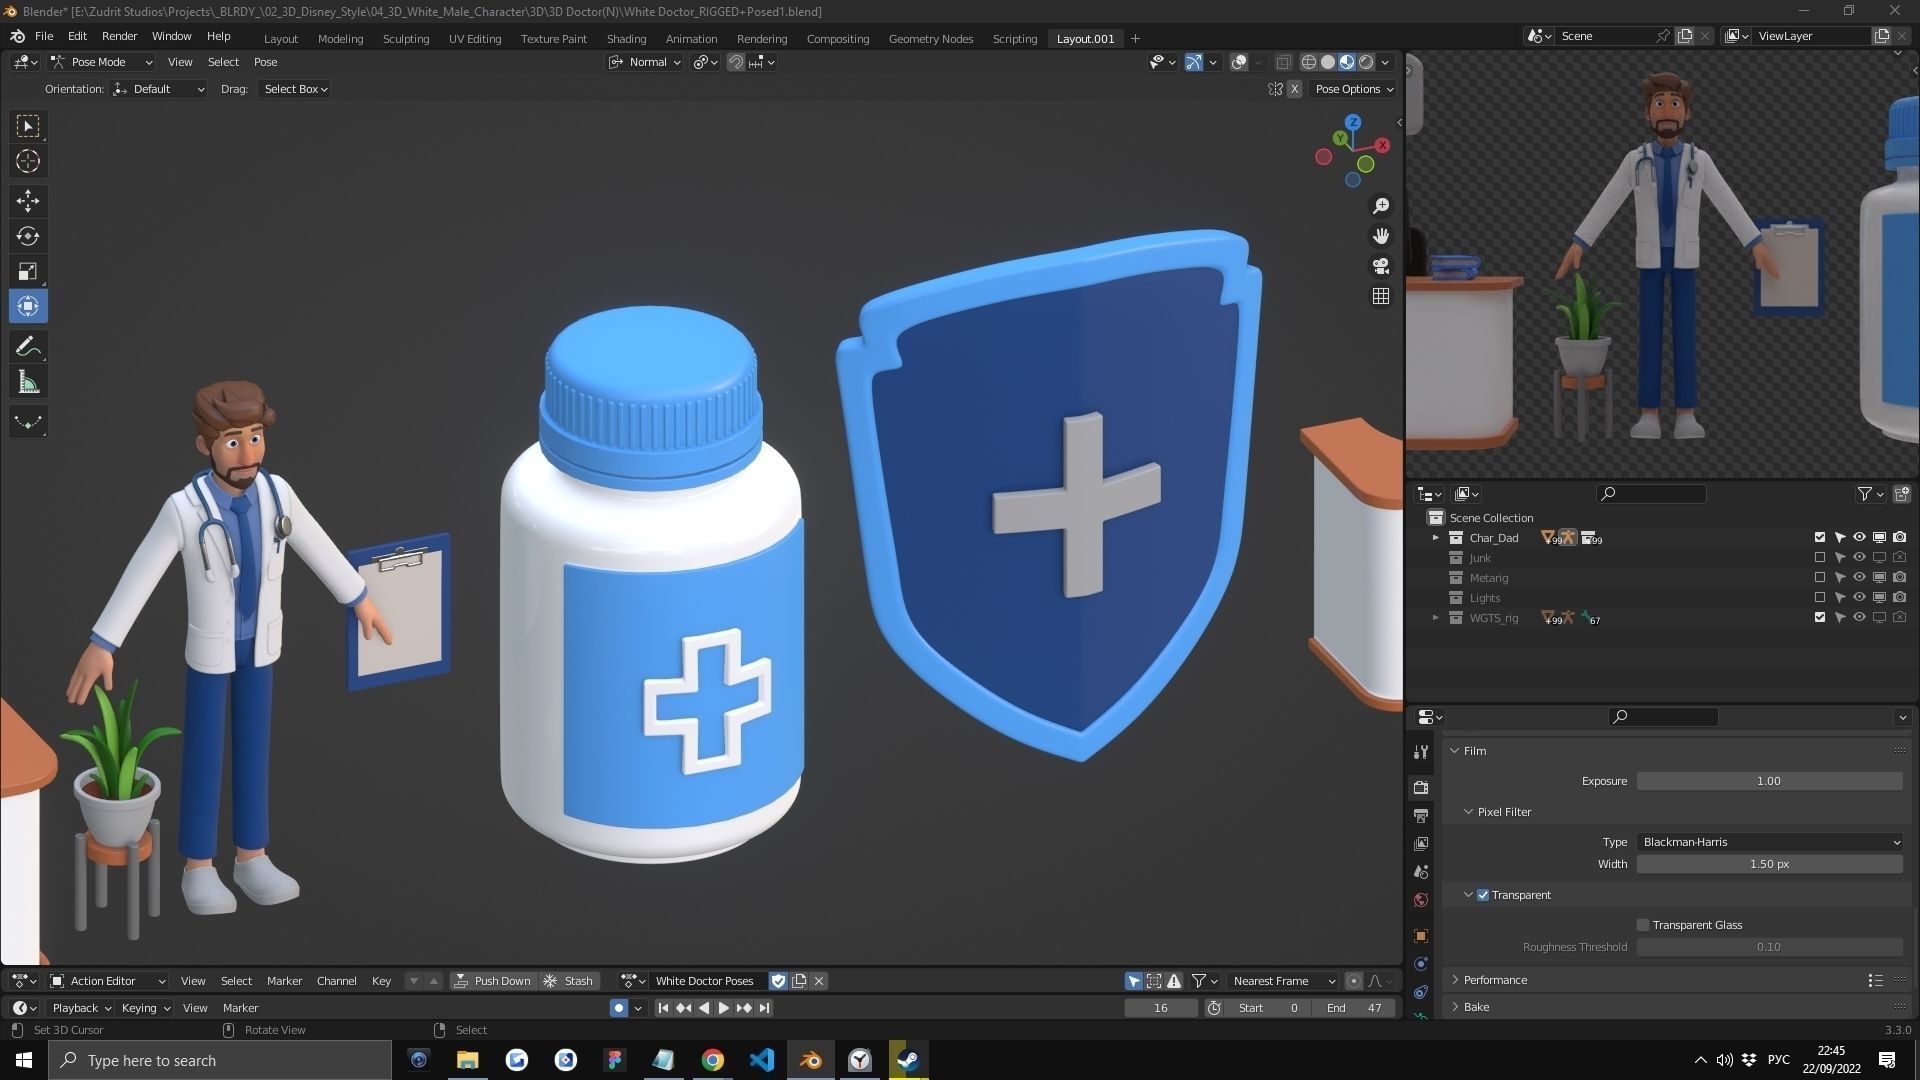Expand the Performance panel
Viewport: 1920px width, 1080px height.
click(1495, 980)
